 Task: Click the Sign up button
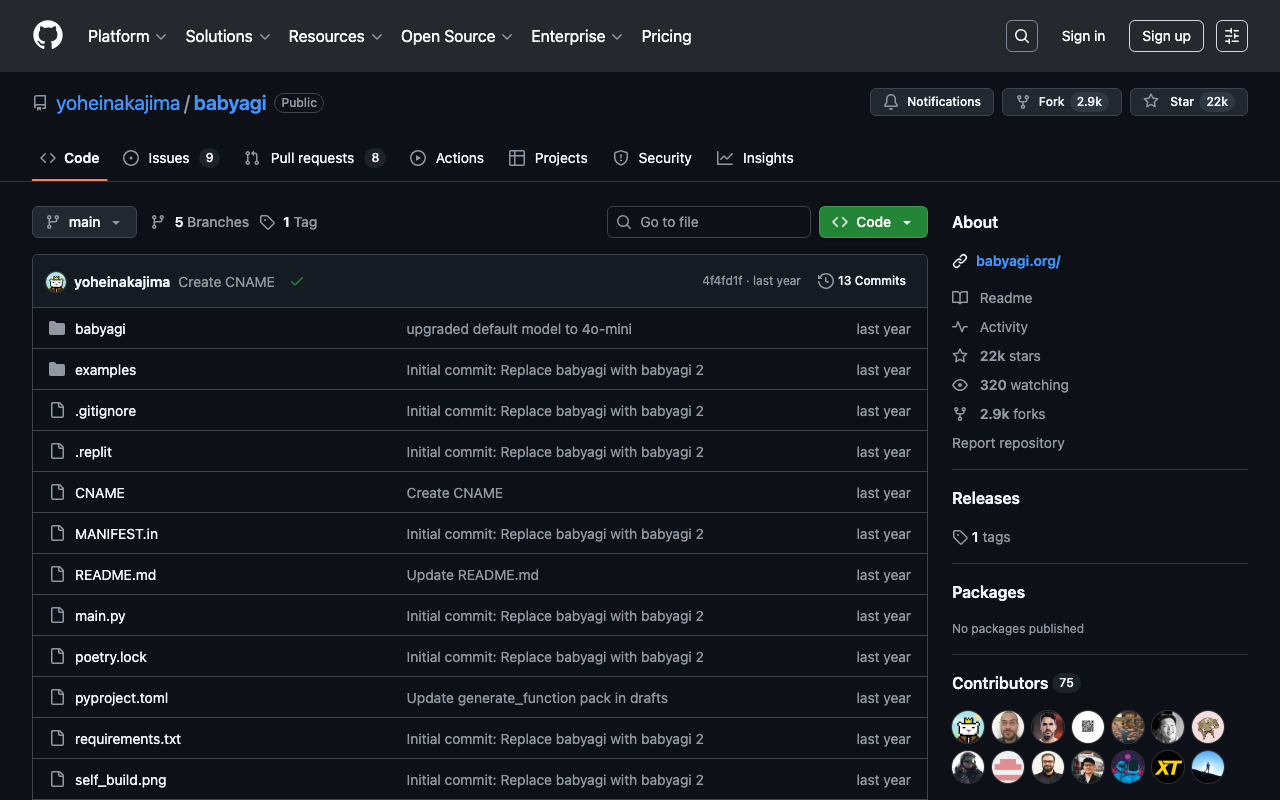1166,36
